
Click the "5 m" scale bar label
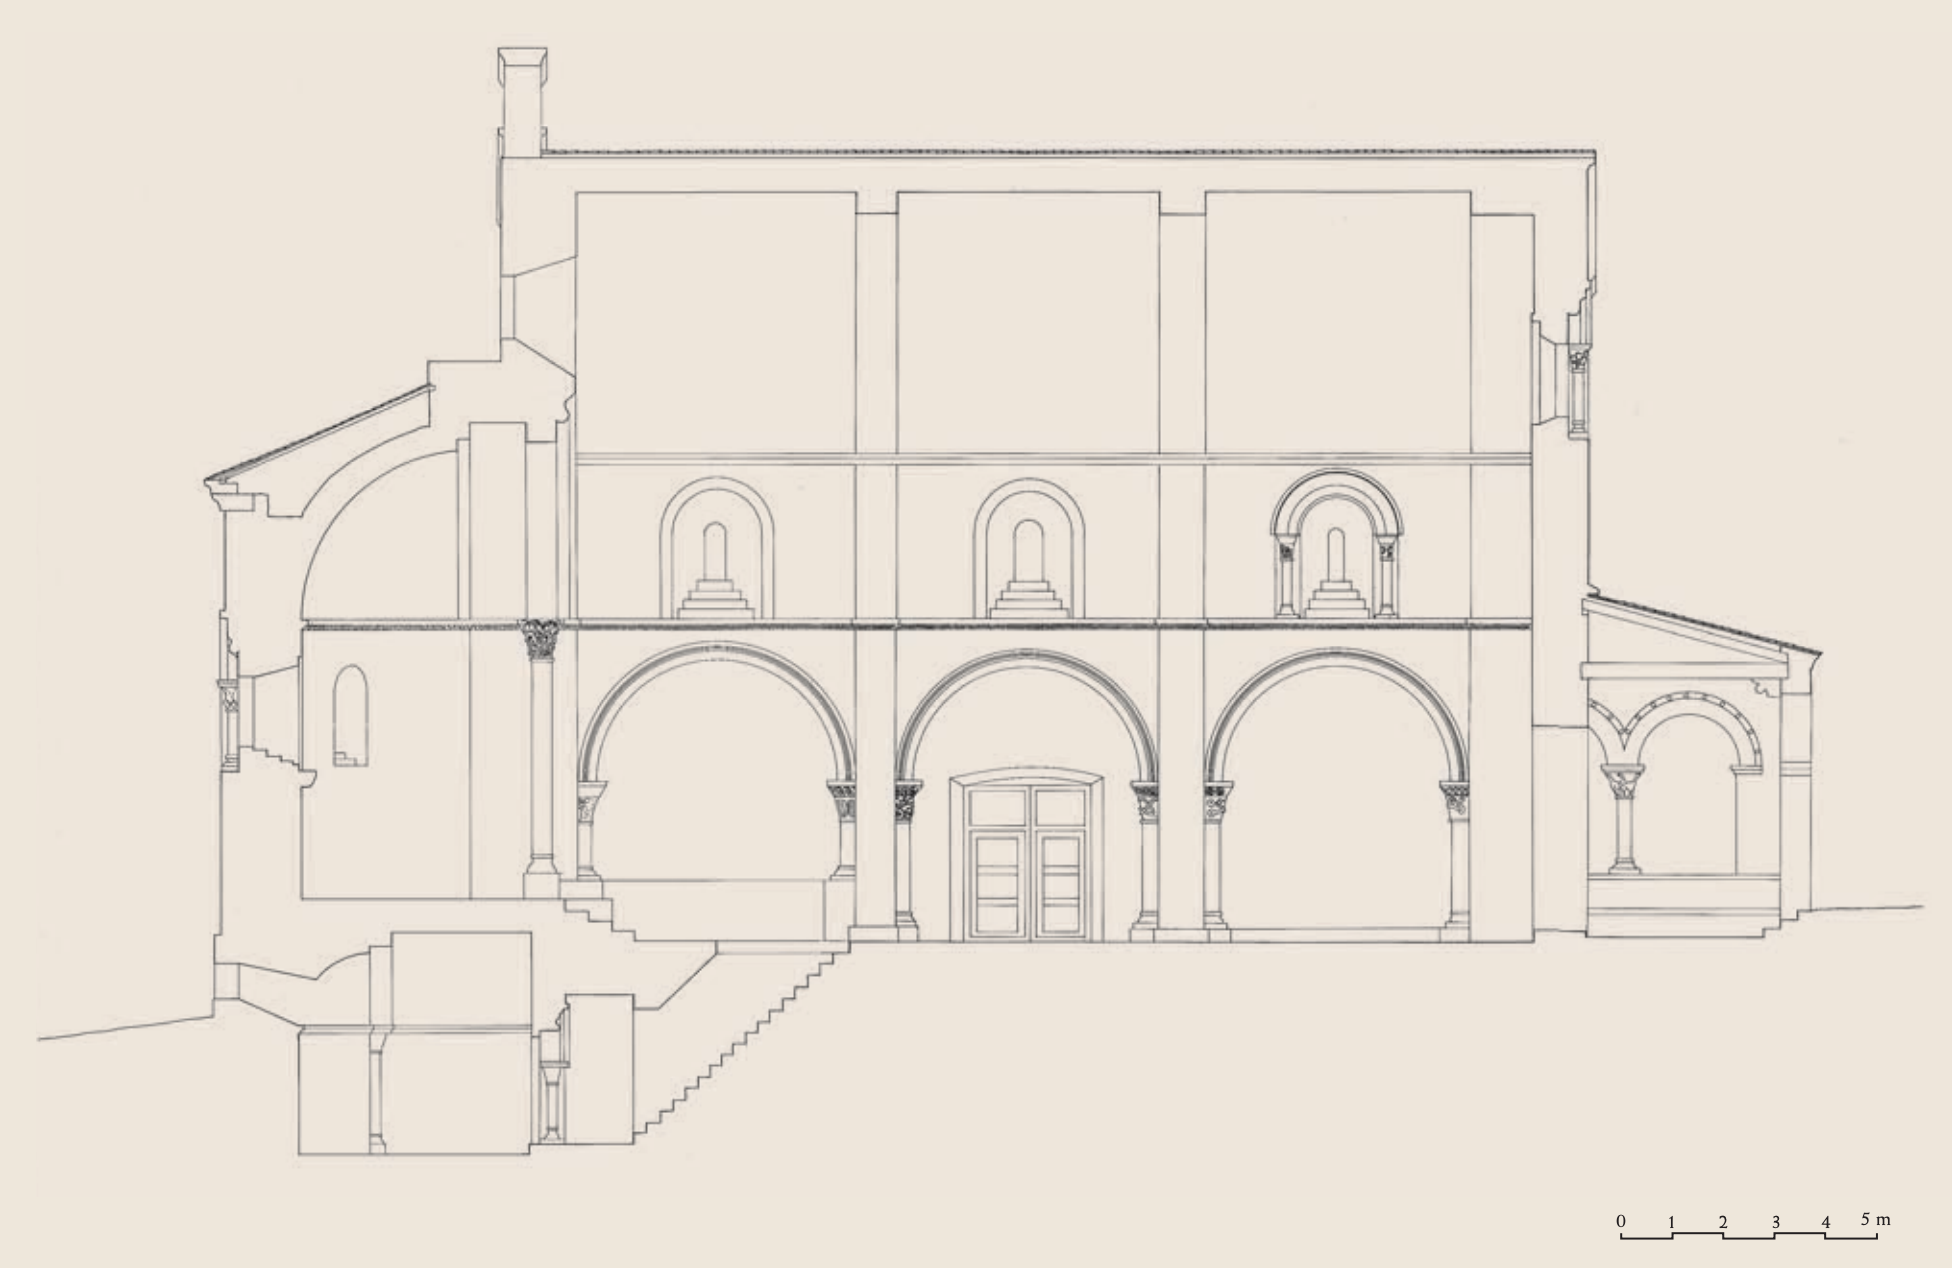tap(1876, 1220)
